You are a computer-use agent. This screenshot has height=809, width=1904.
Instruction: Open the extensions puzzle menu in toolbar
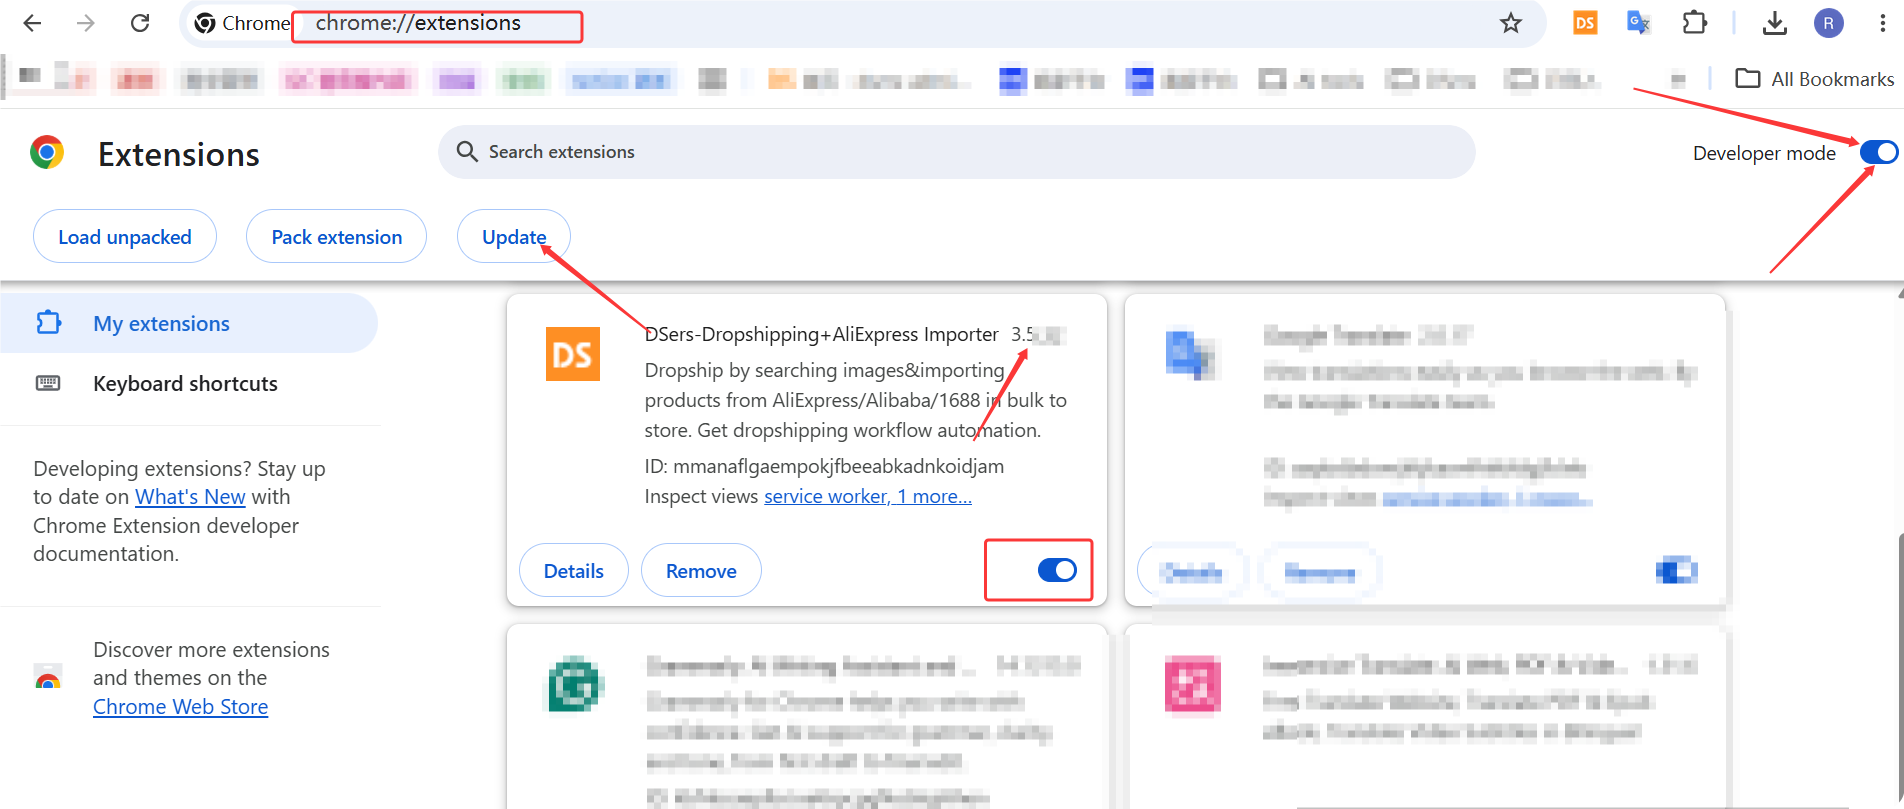click(x=1694, y=23)
